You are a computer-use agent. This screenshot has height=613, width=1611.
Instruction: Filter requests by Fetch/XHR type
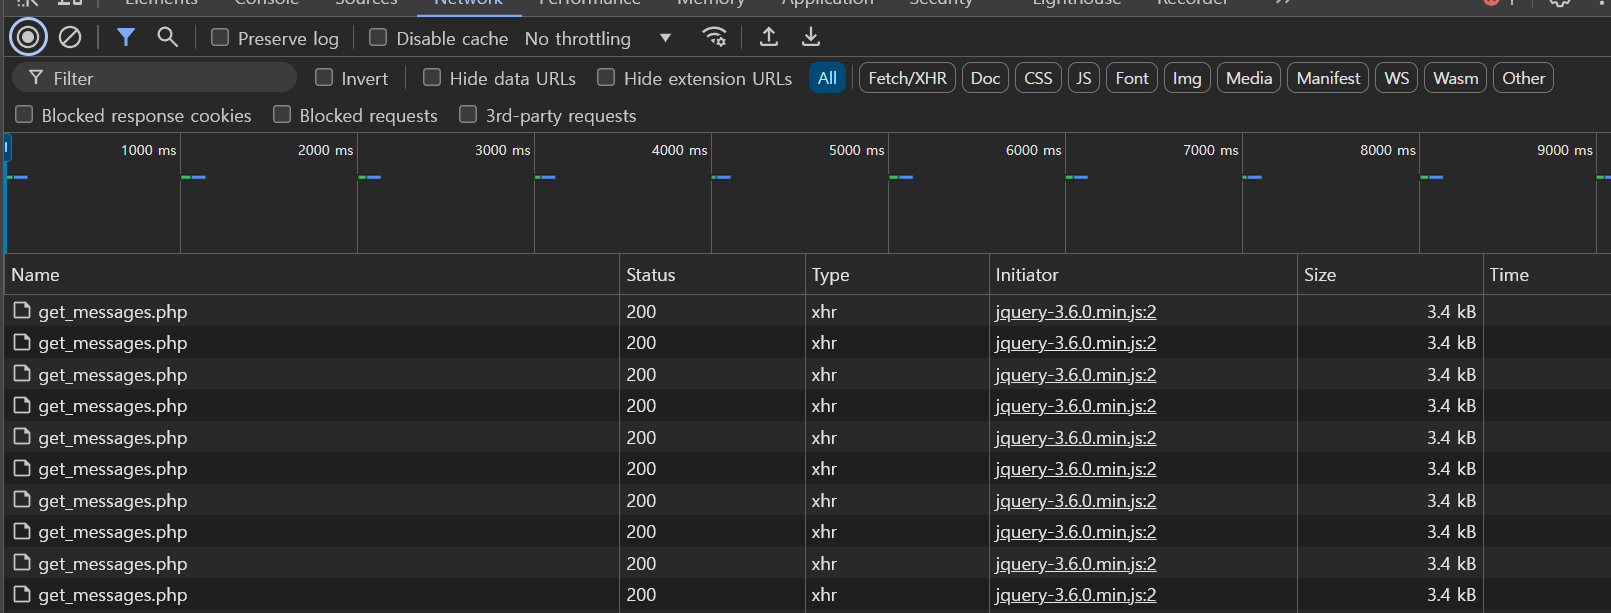[907, 78]
